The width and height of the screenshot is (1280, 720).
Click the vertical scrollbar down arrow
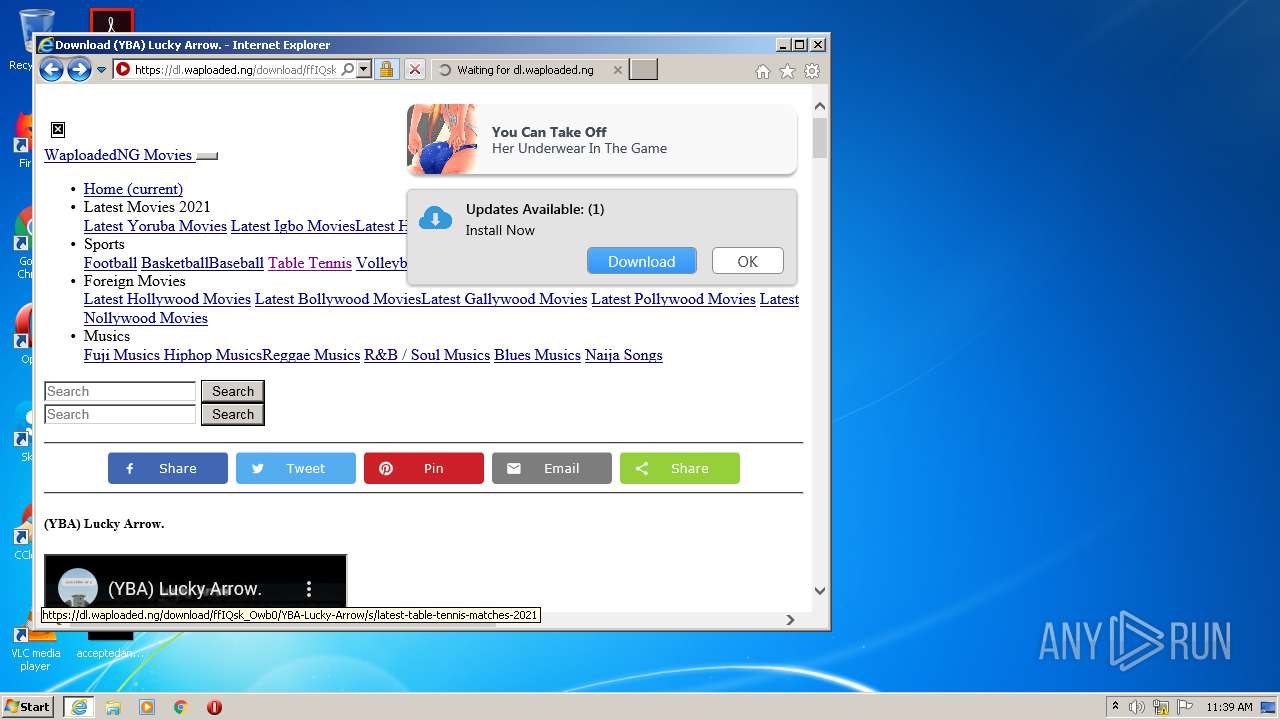tap(820, 591)
